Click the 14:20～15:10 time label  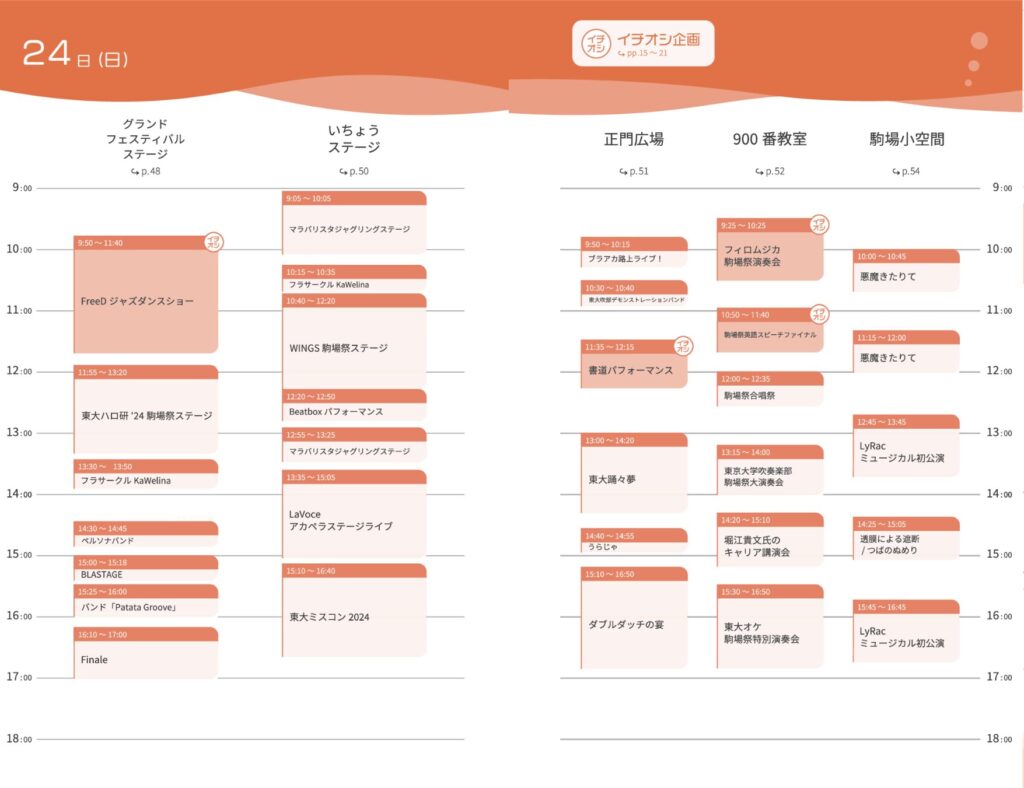[746, 520]
